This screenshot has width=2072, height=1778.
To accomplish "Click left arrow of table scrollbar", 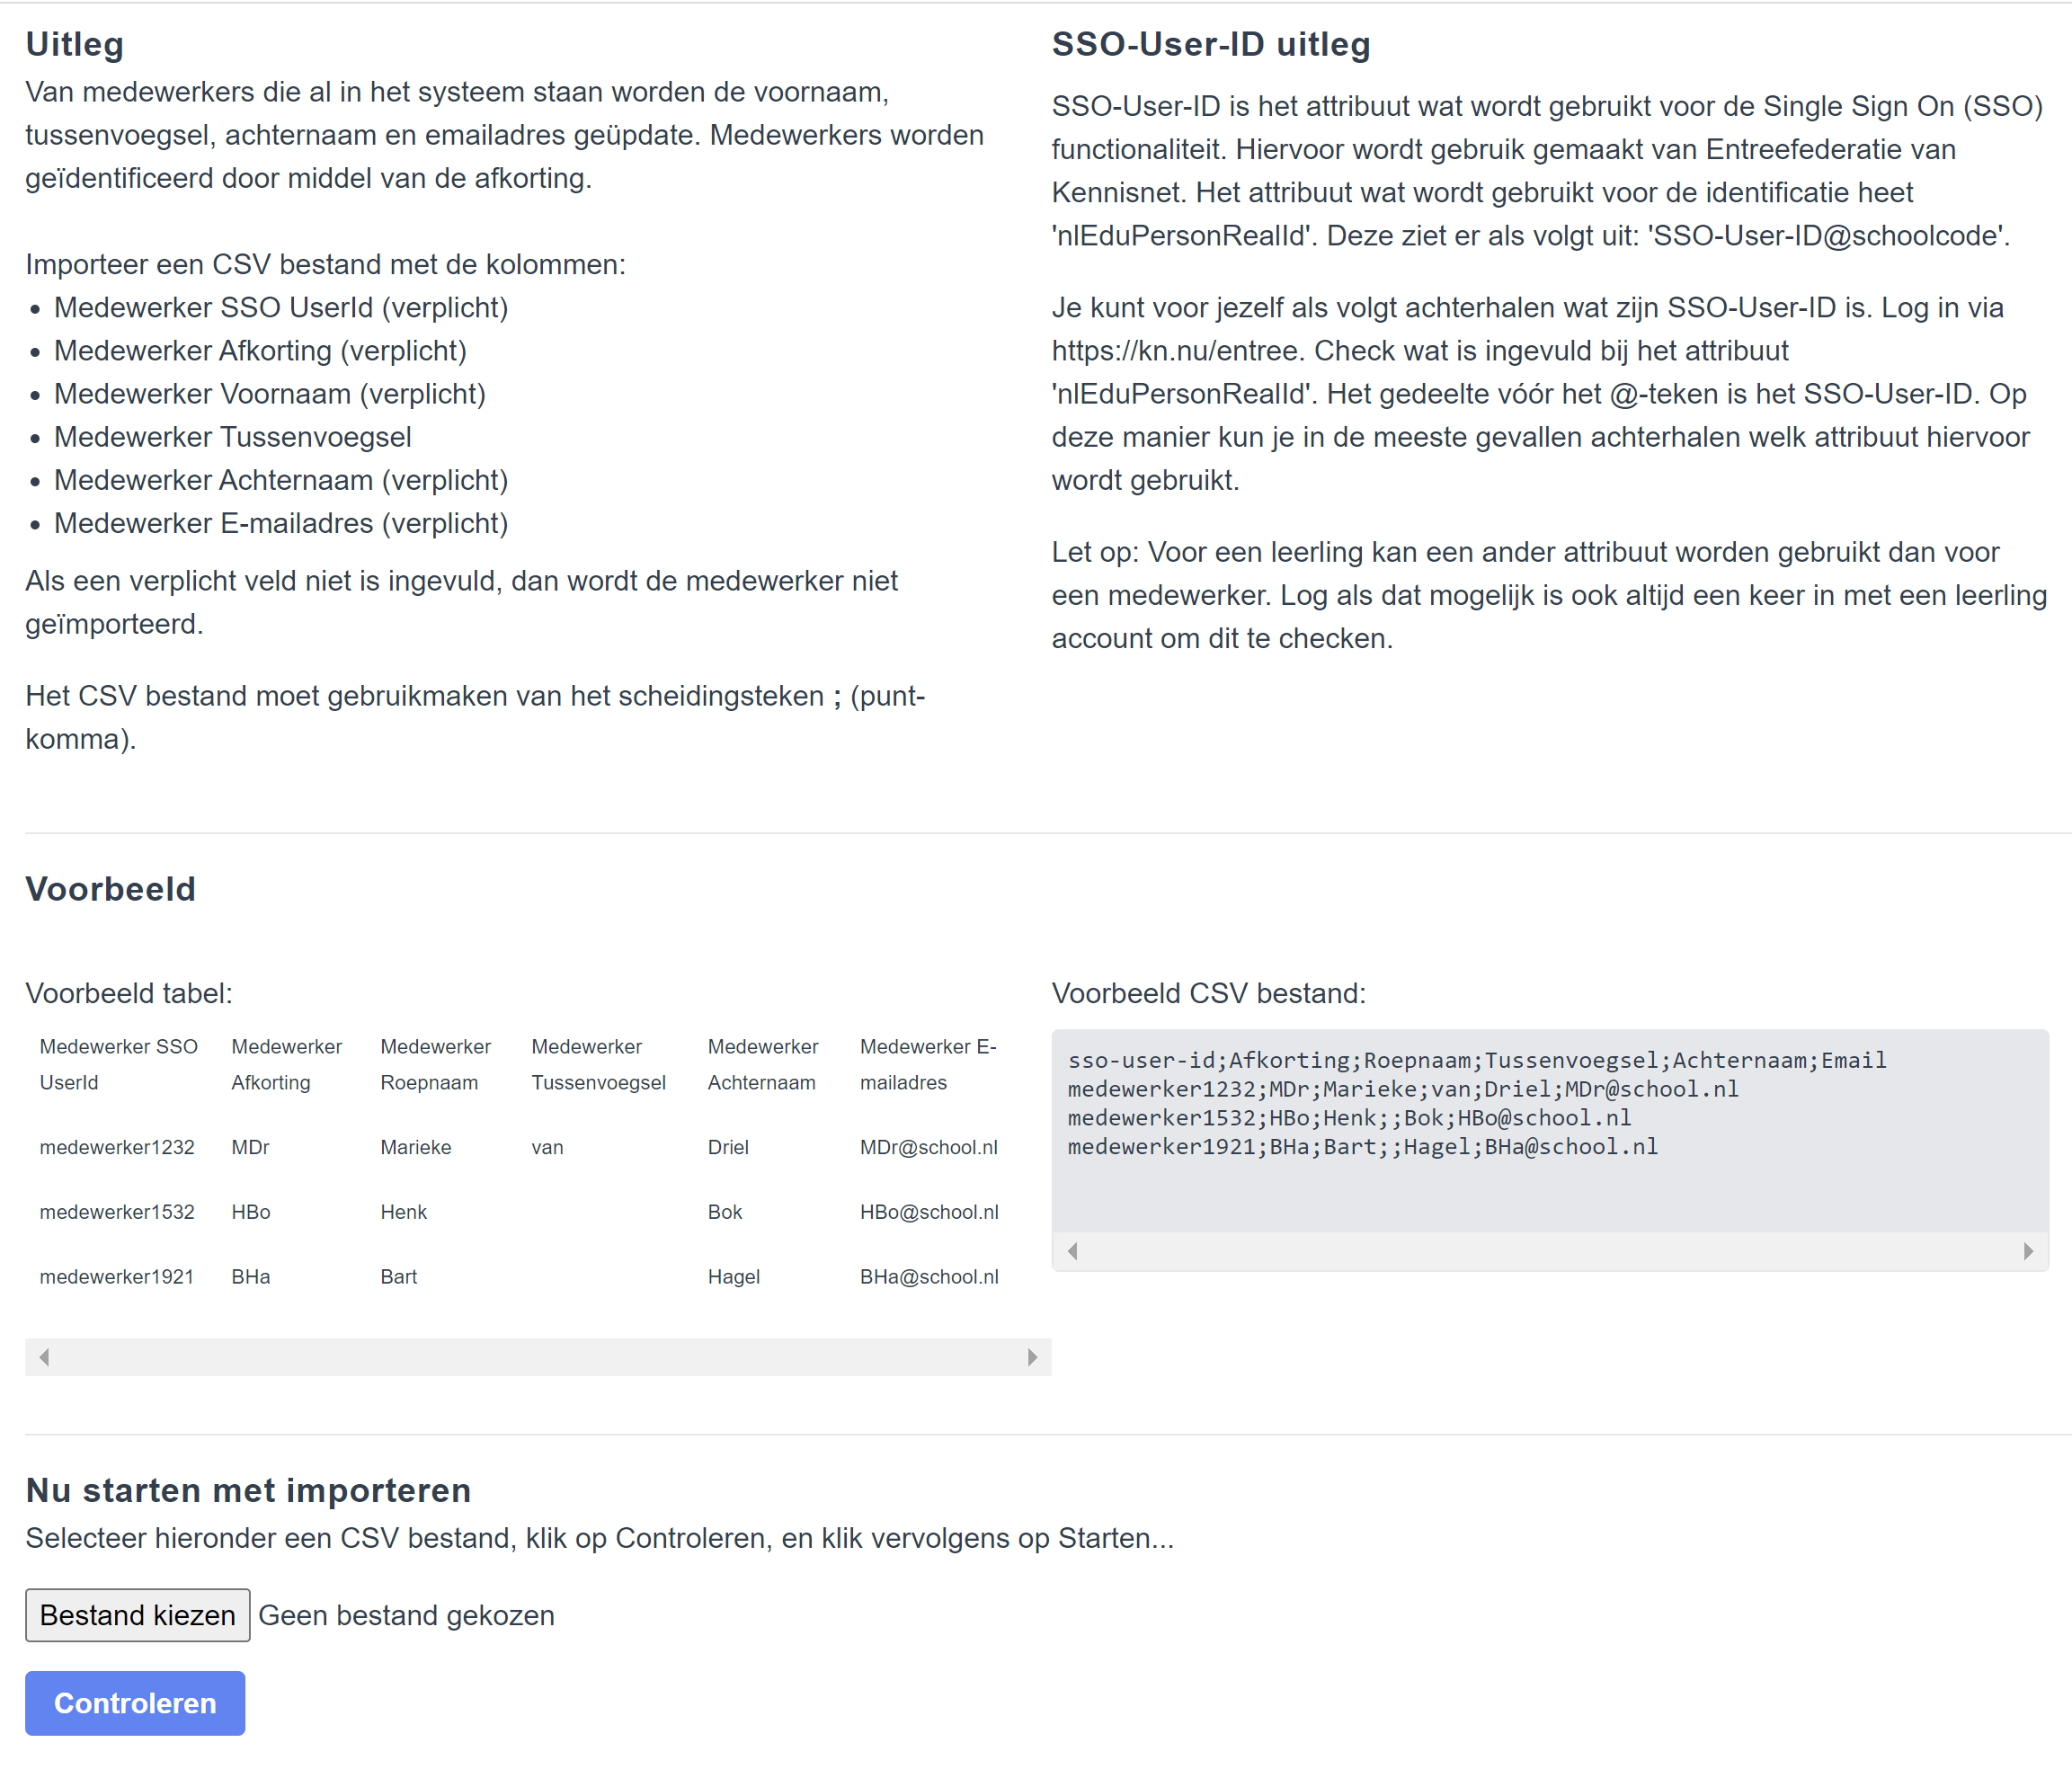I will (44, 1357).
